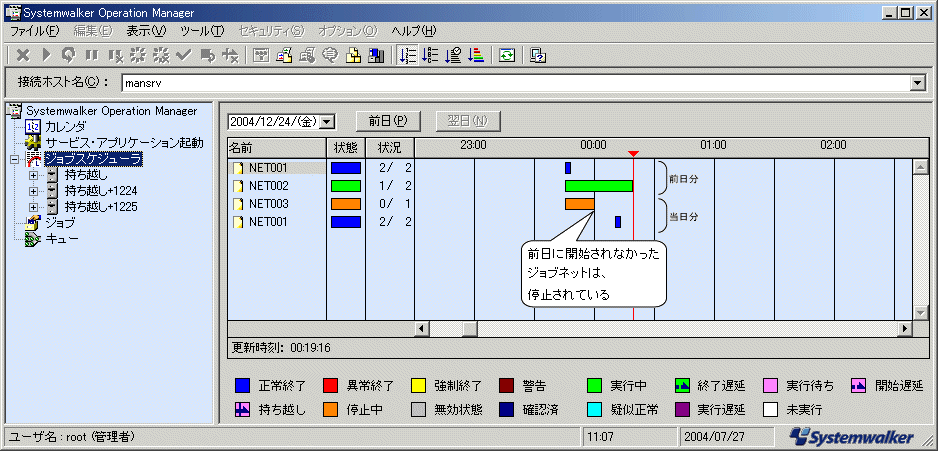Toggle the sort by number (1-2-3) icon

pyautogui.click(x=407, y=56)
